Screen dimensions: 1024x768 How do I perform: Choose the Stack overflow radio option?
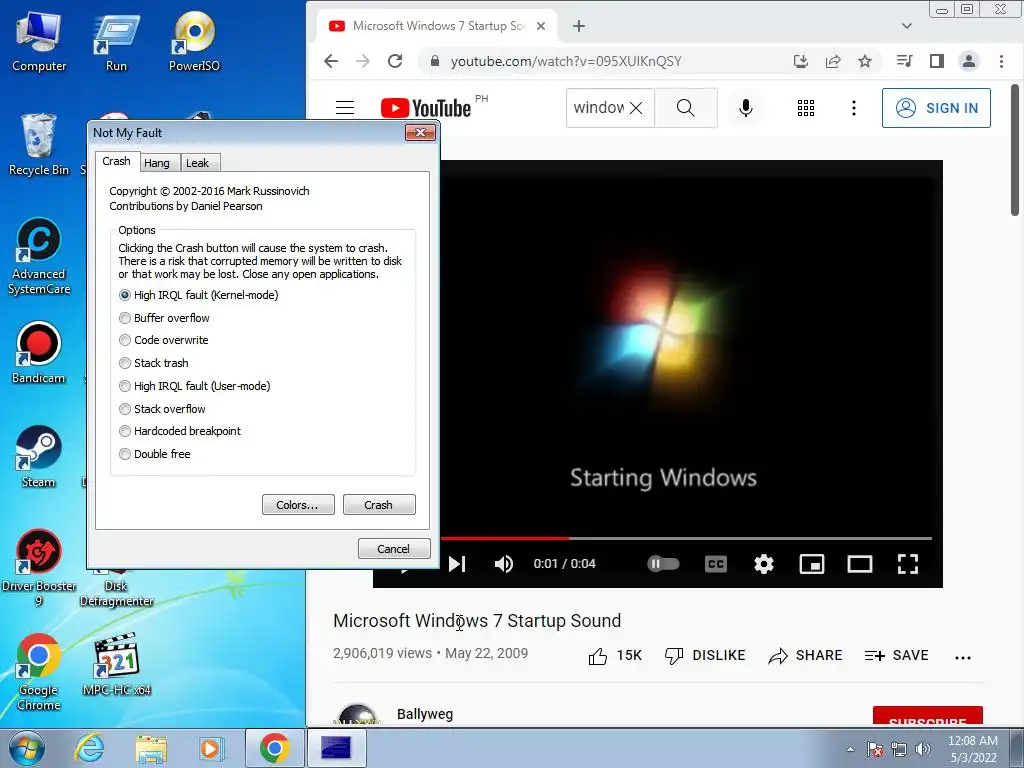(125, 409)
